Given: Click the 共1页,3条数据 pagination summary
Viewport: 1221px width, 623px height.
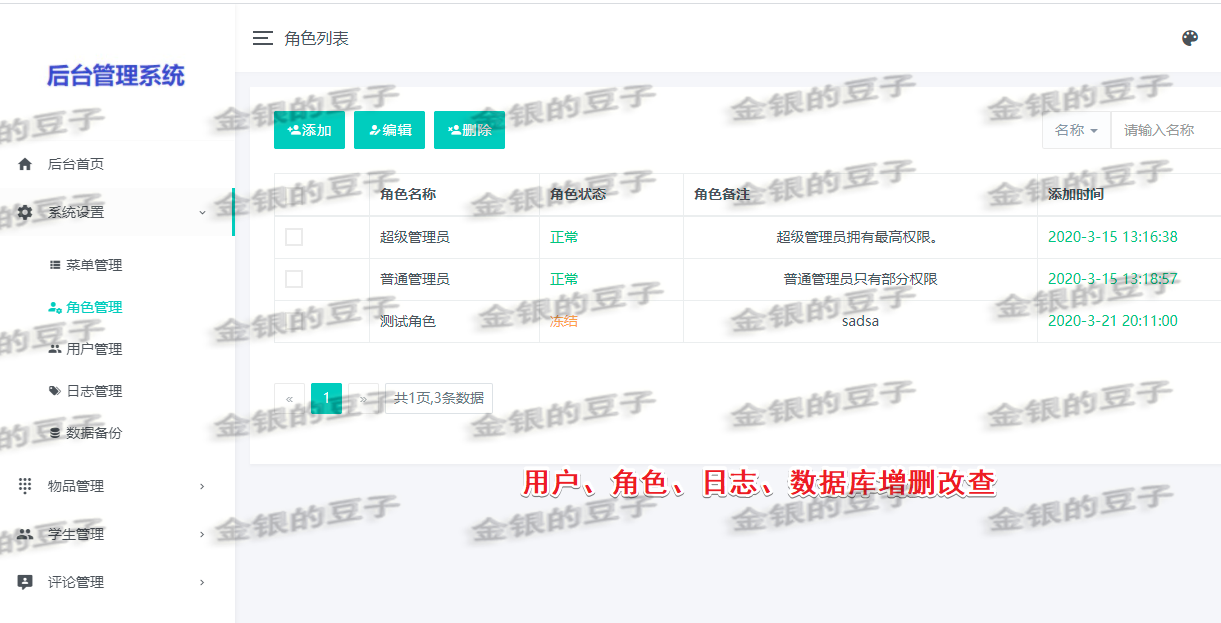Looking at the screenshot, I should pos(439,398).
